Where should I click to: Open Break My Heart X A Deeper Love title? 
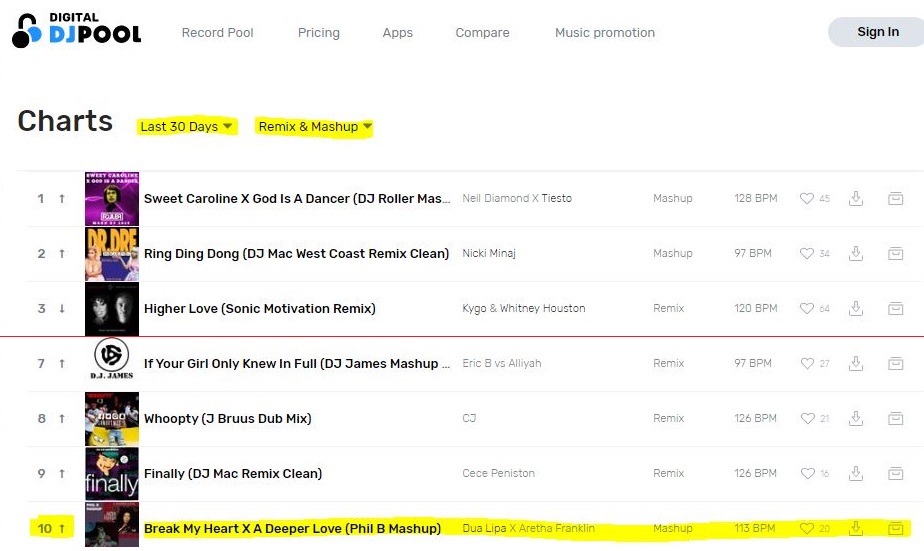pos(292,529)
